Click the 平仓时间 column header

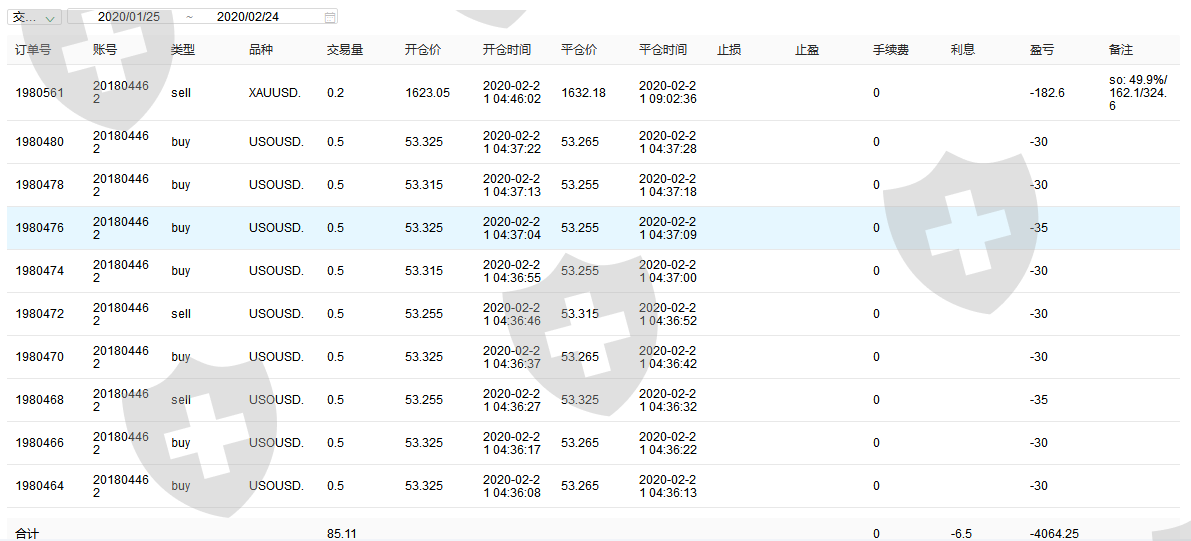[663, 49]
